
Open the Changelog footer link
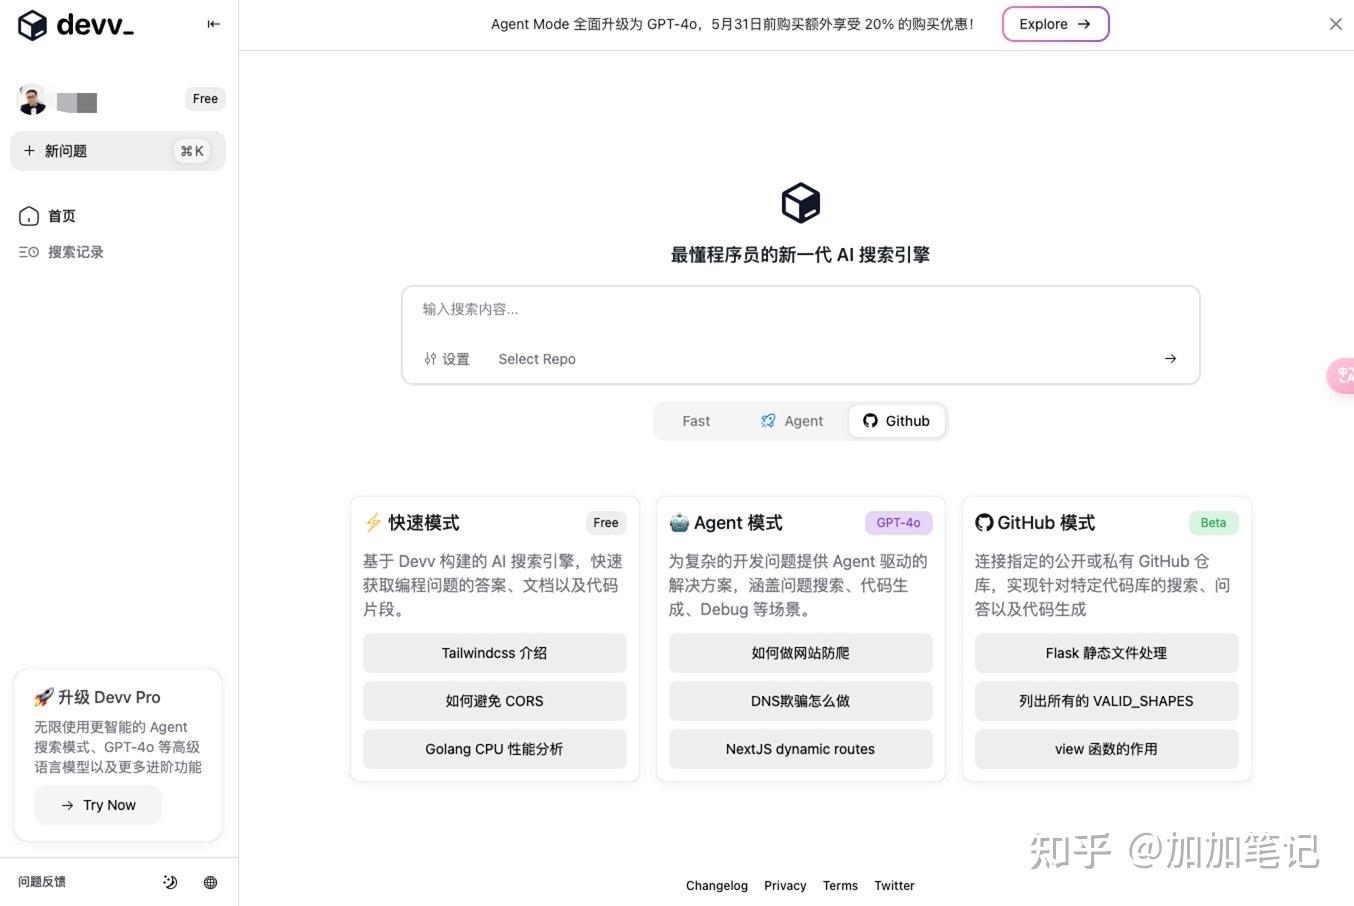coord(716,885)
